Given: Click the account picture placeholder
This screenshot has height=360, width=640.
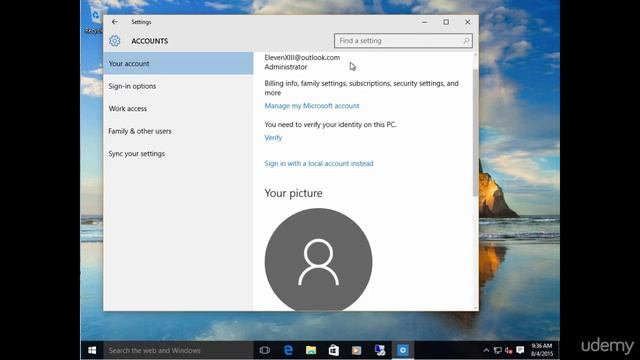Looking at the screenshot, I should [318, 260].
